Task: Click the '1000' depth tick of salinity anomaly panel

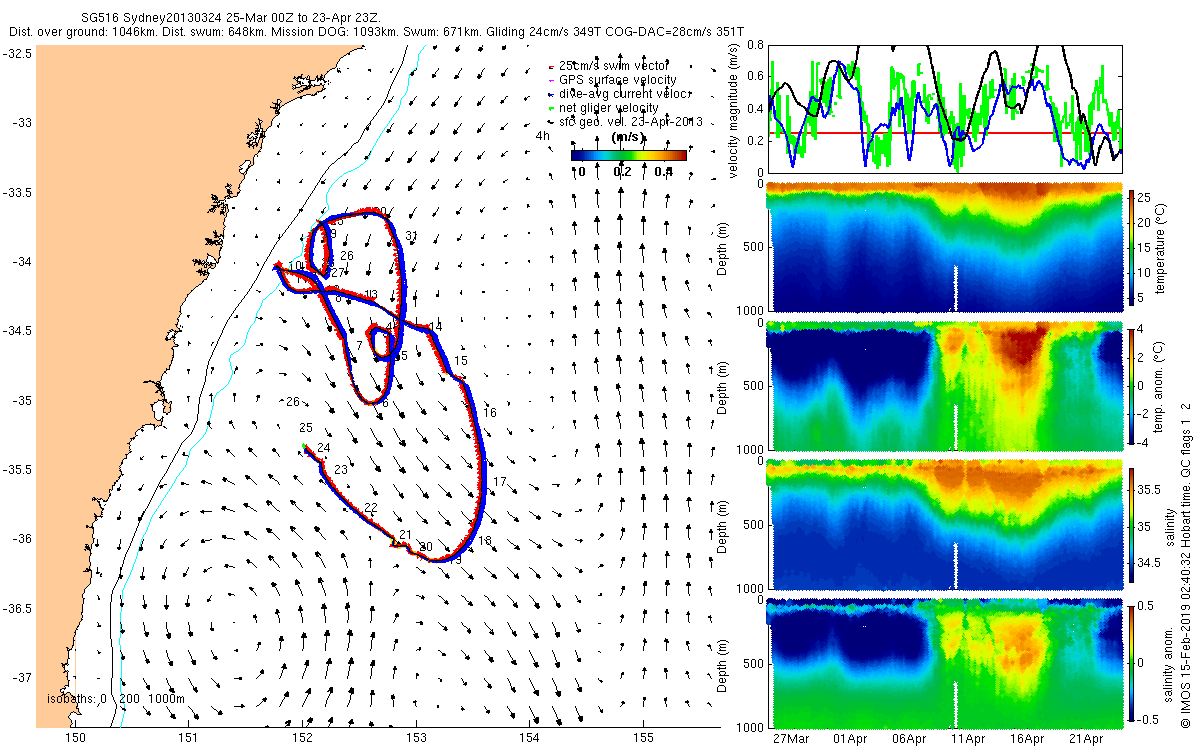Action: tap(751, 726)
